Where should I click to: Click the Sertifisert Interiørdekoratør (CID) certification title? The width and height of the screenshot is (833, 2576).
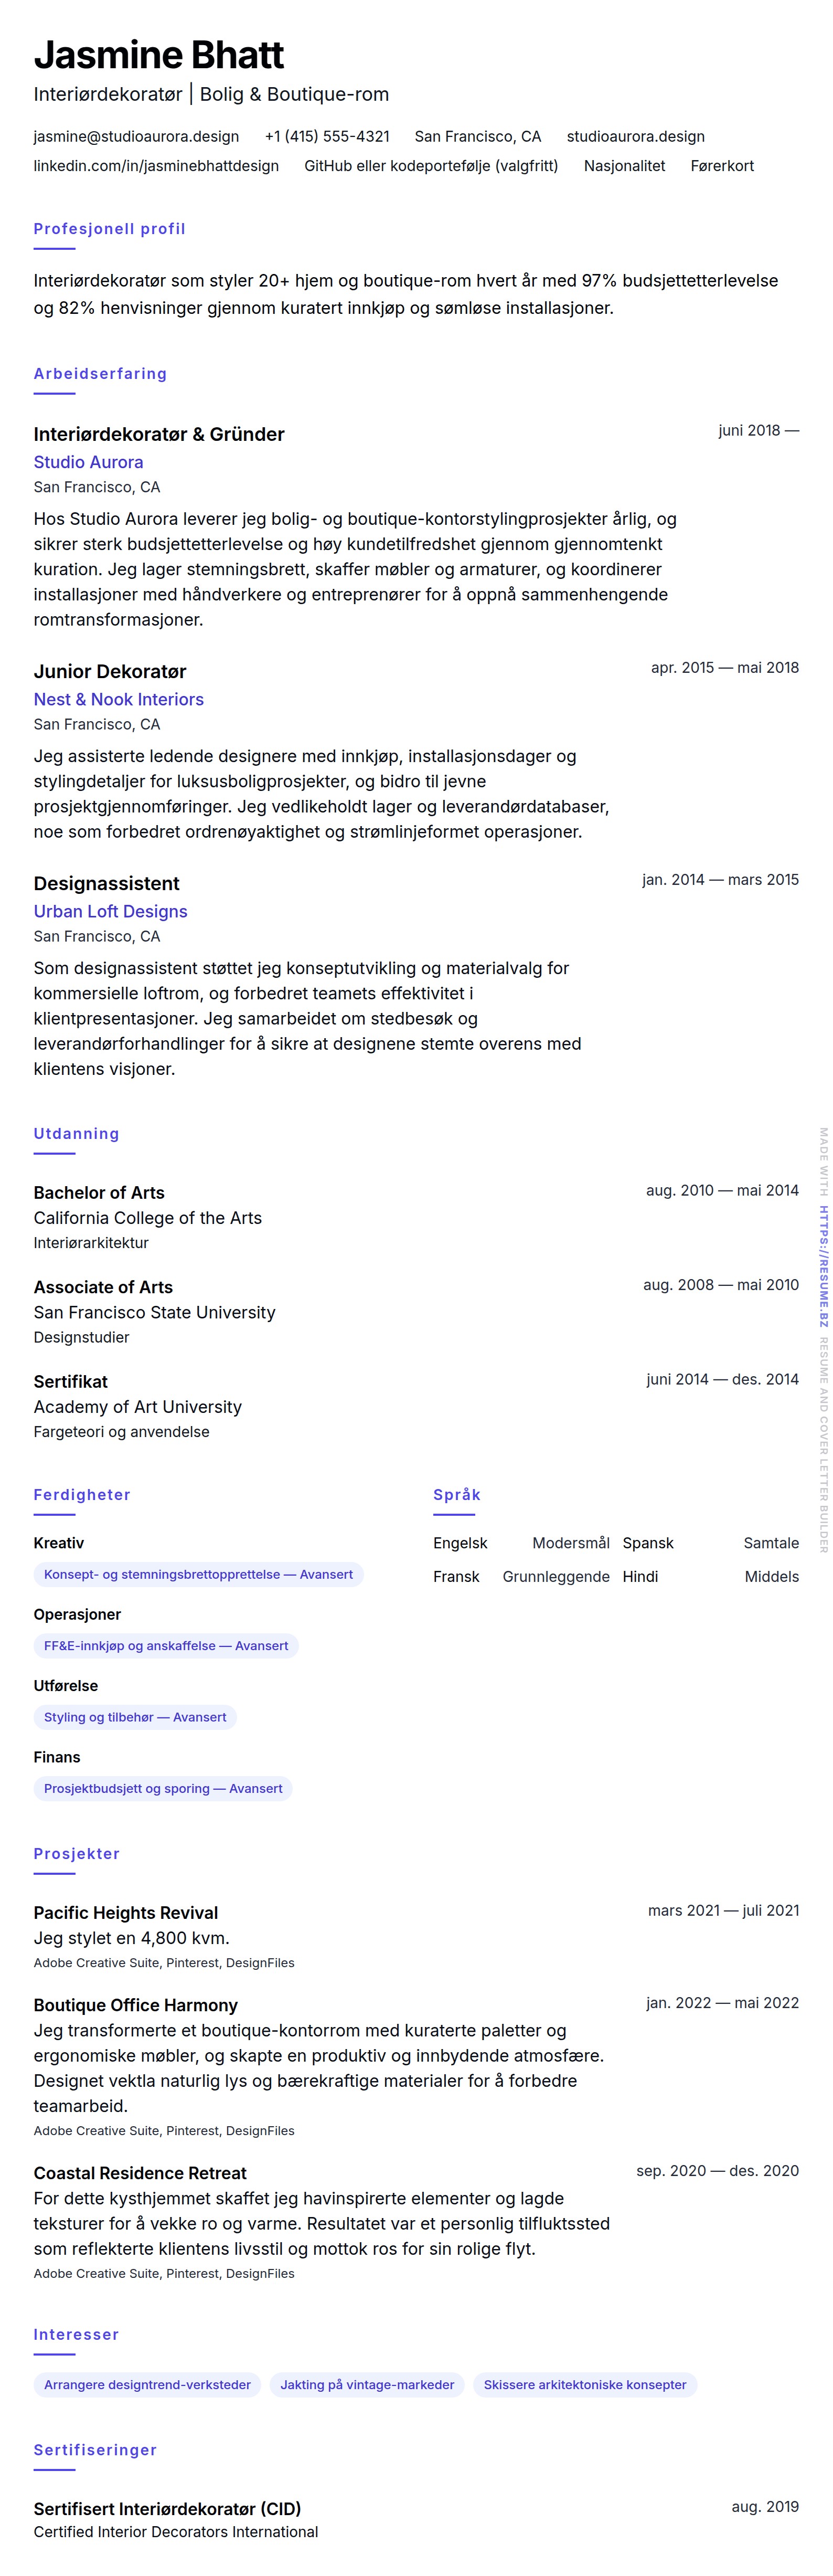click(167, 2508)
